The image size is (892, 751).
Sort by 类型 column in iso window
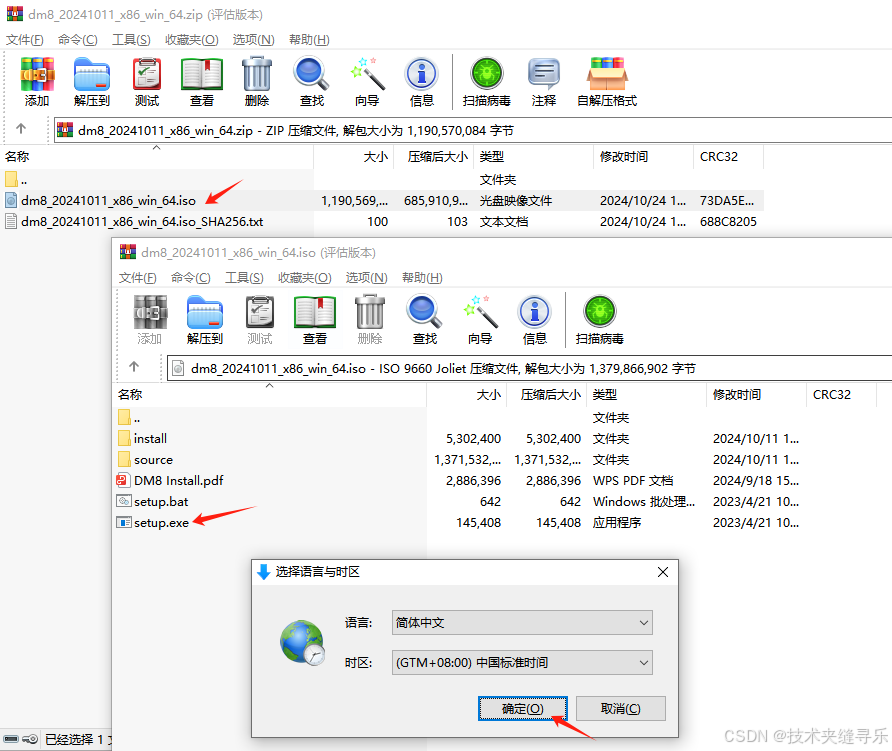click(646, 394)
